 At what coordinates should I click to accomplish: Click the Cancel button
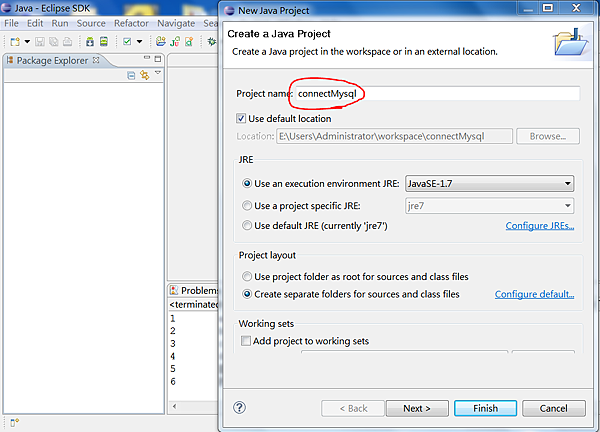click(553, 408)
